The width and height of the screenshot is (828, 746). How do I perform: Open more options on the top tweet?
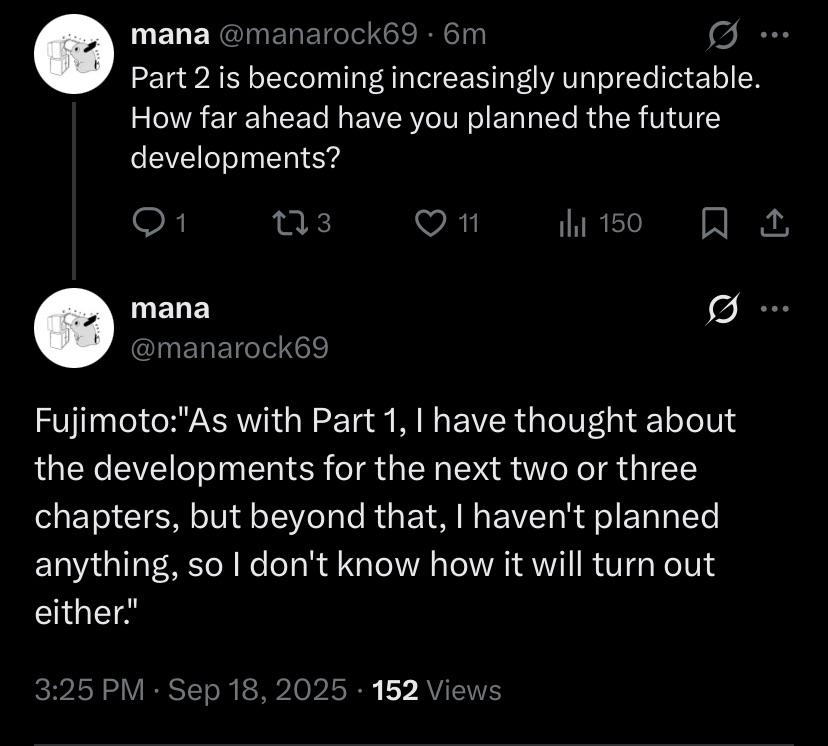775,36
